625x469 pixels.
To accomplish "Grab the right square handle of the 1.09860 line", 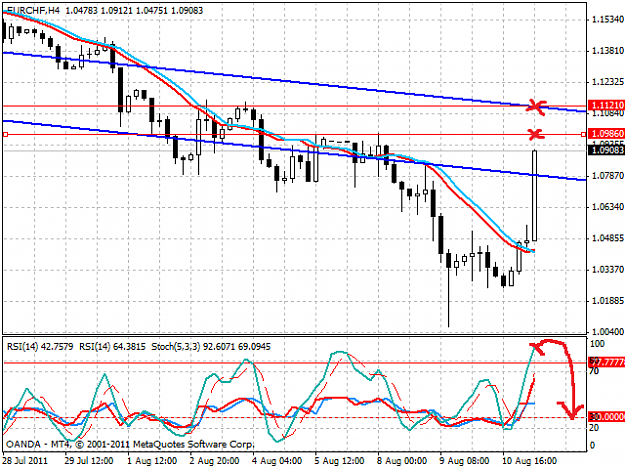I will click(584, 135).
